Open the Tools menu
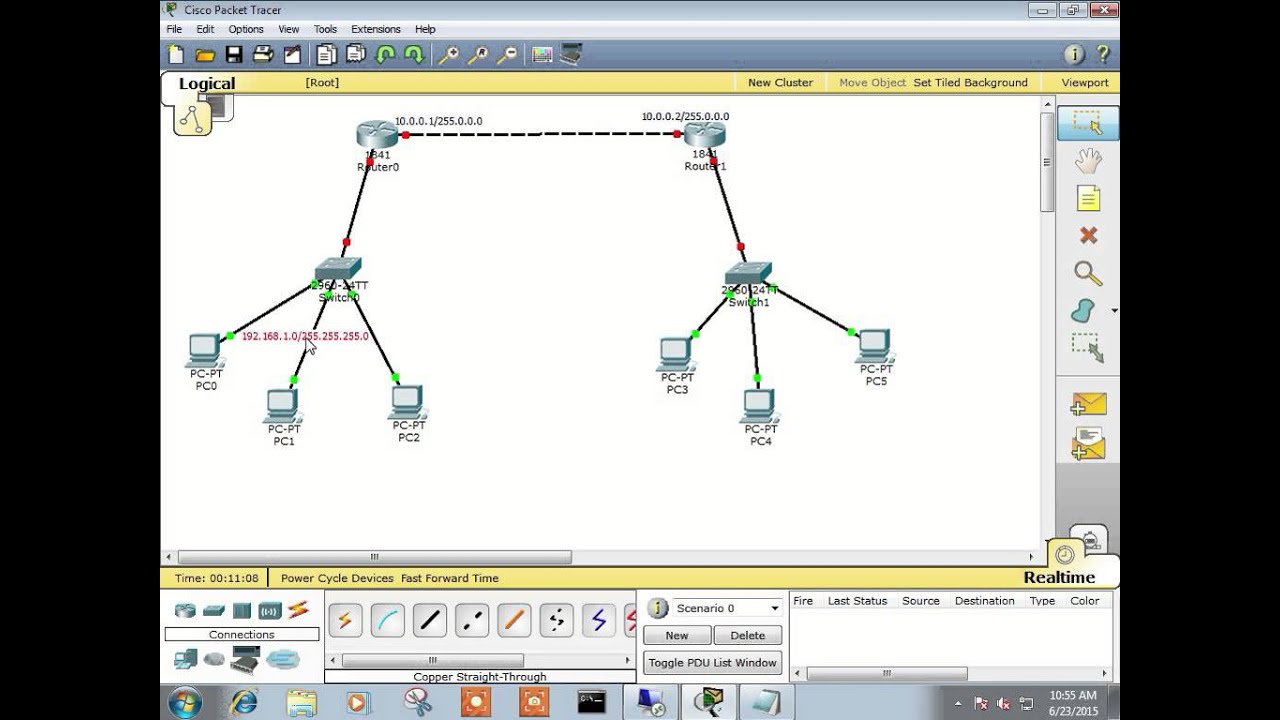Image resolution: width=1280 pixels, height=720 pixels. click(x=325, y=29)
